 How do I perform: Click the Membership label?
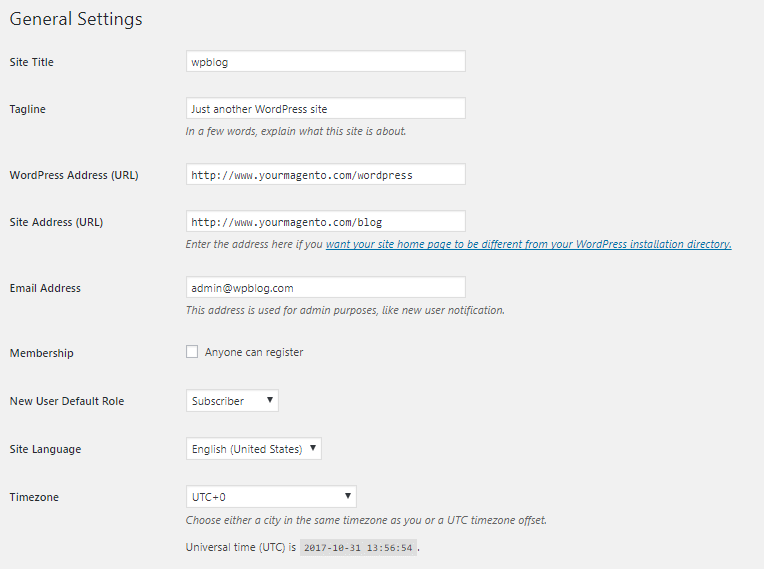[x=42, y=353]
